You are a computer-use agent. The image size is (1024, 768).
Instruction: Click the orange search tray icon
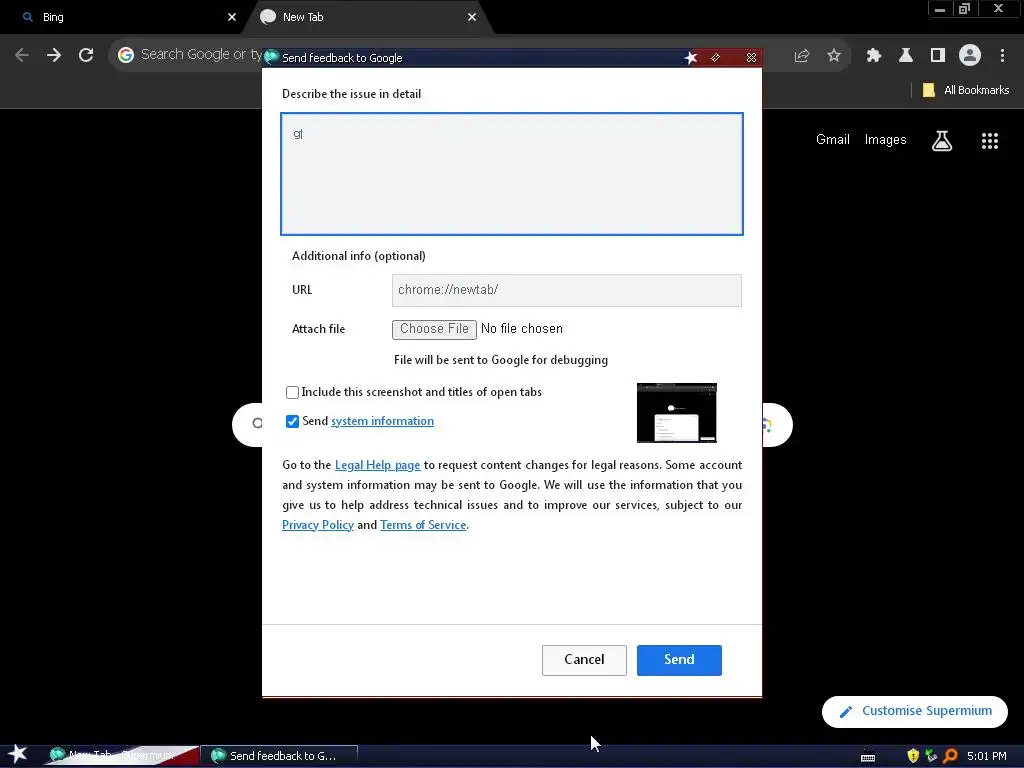coord(950,756)
